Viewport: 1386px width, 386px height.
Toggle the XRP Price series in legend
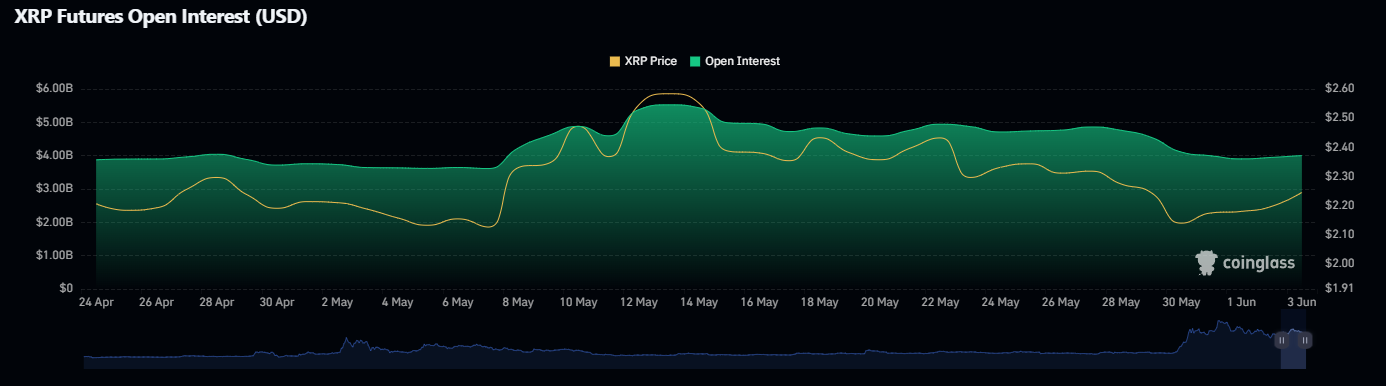pyautogui.click(x=643, y=61)
